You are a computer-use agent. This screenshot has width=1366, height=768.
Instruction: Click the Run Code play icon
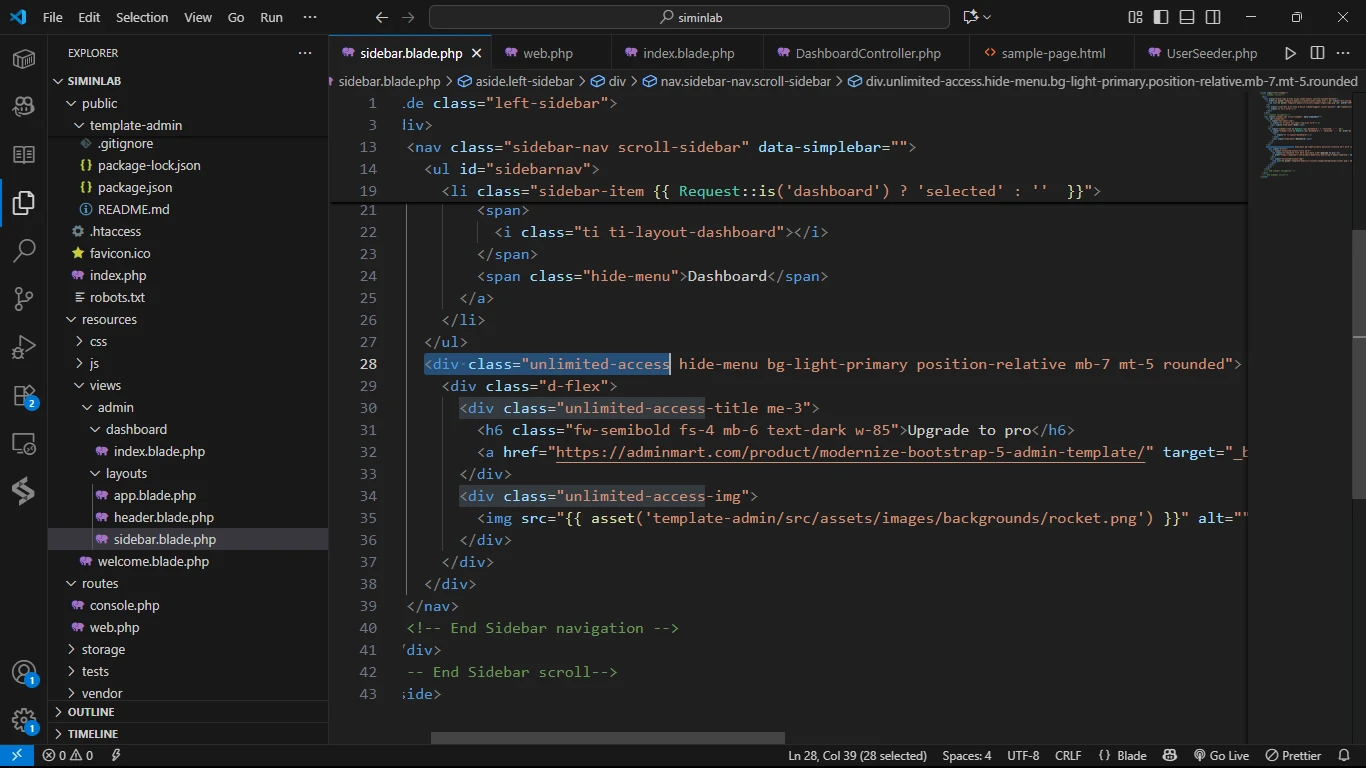(x=1290, y=53)
